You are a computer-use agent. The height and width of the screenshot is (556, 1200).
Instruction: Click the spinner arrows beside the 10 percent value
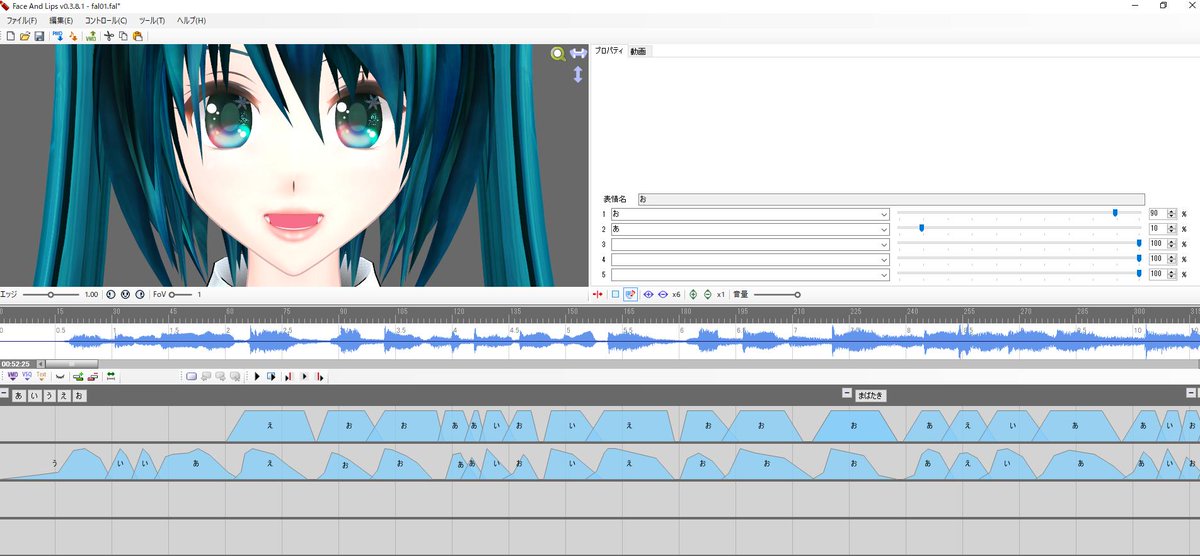[x=1170, y=229]
